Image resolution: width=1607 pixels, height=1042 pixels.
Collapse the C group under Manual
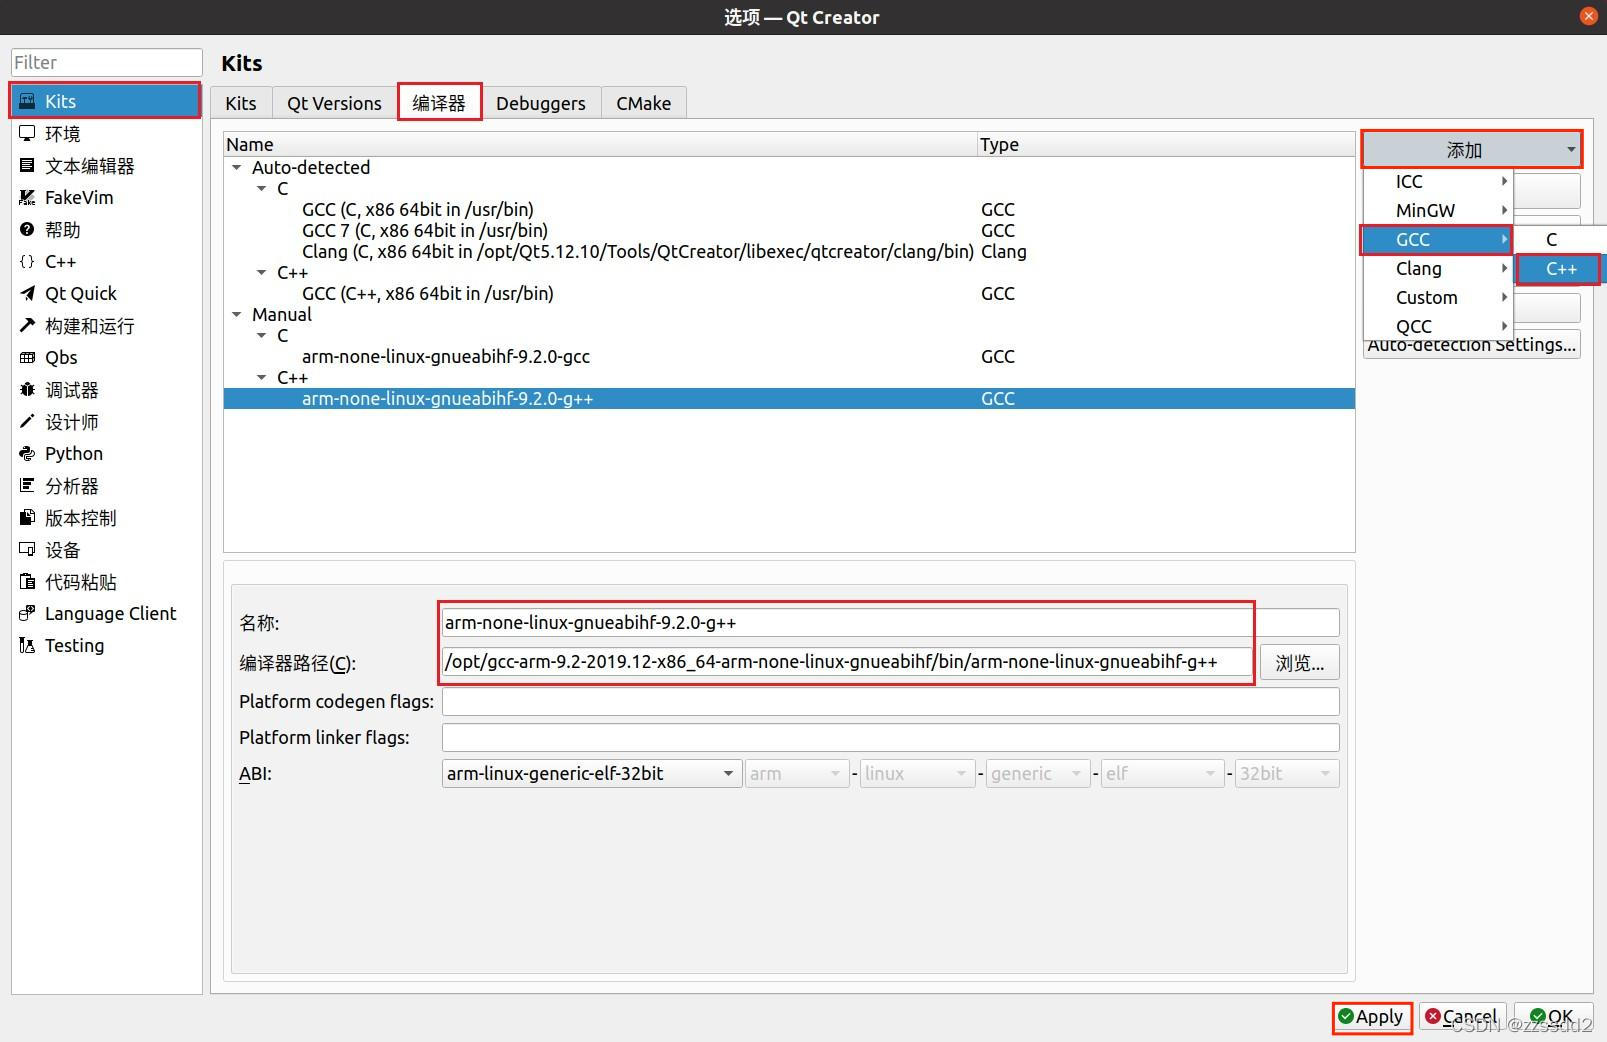coord(262,336)
